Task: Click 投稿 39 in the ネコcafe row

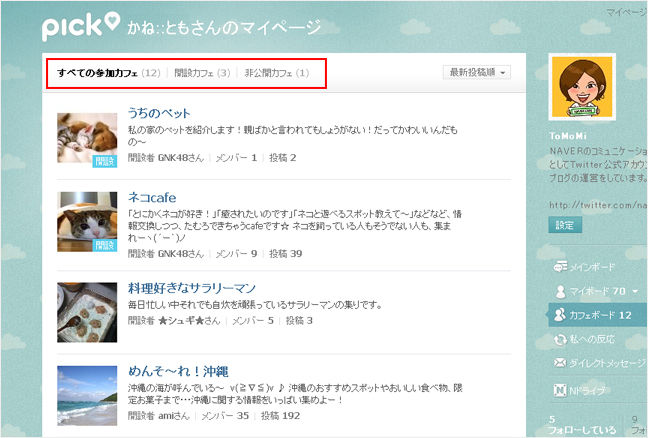Action: pos(286,254)
